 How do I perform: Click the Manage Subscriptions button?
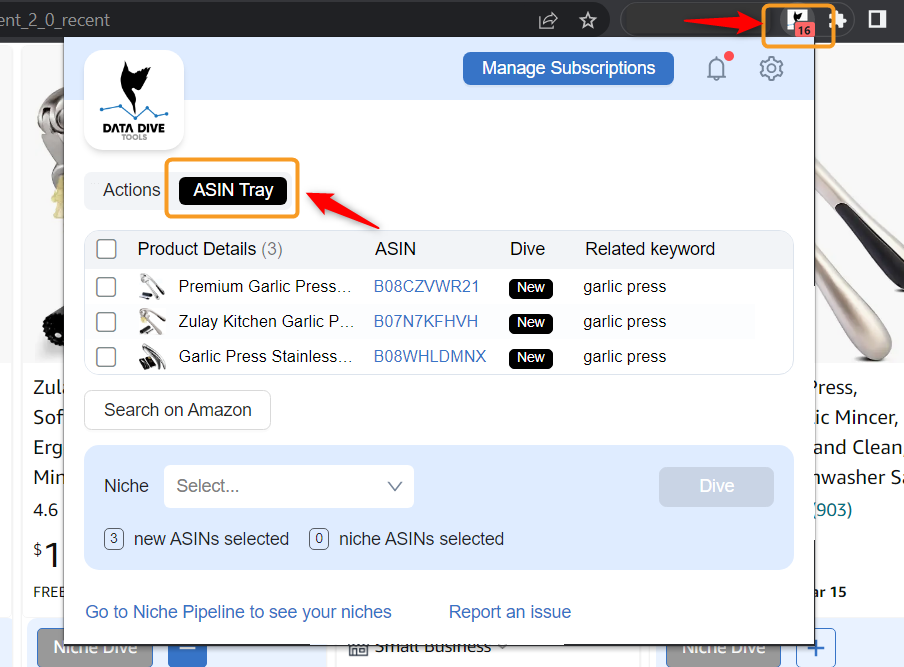click(568, 68)
